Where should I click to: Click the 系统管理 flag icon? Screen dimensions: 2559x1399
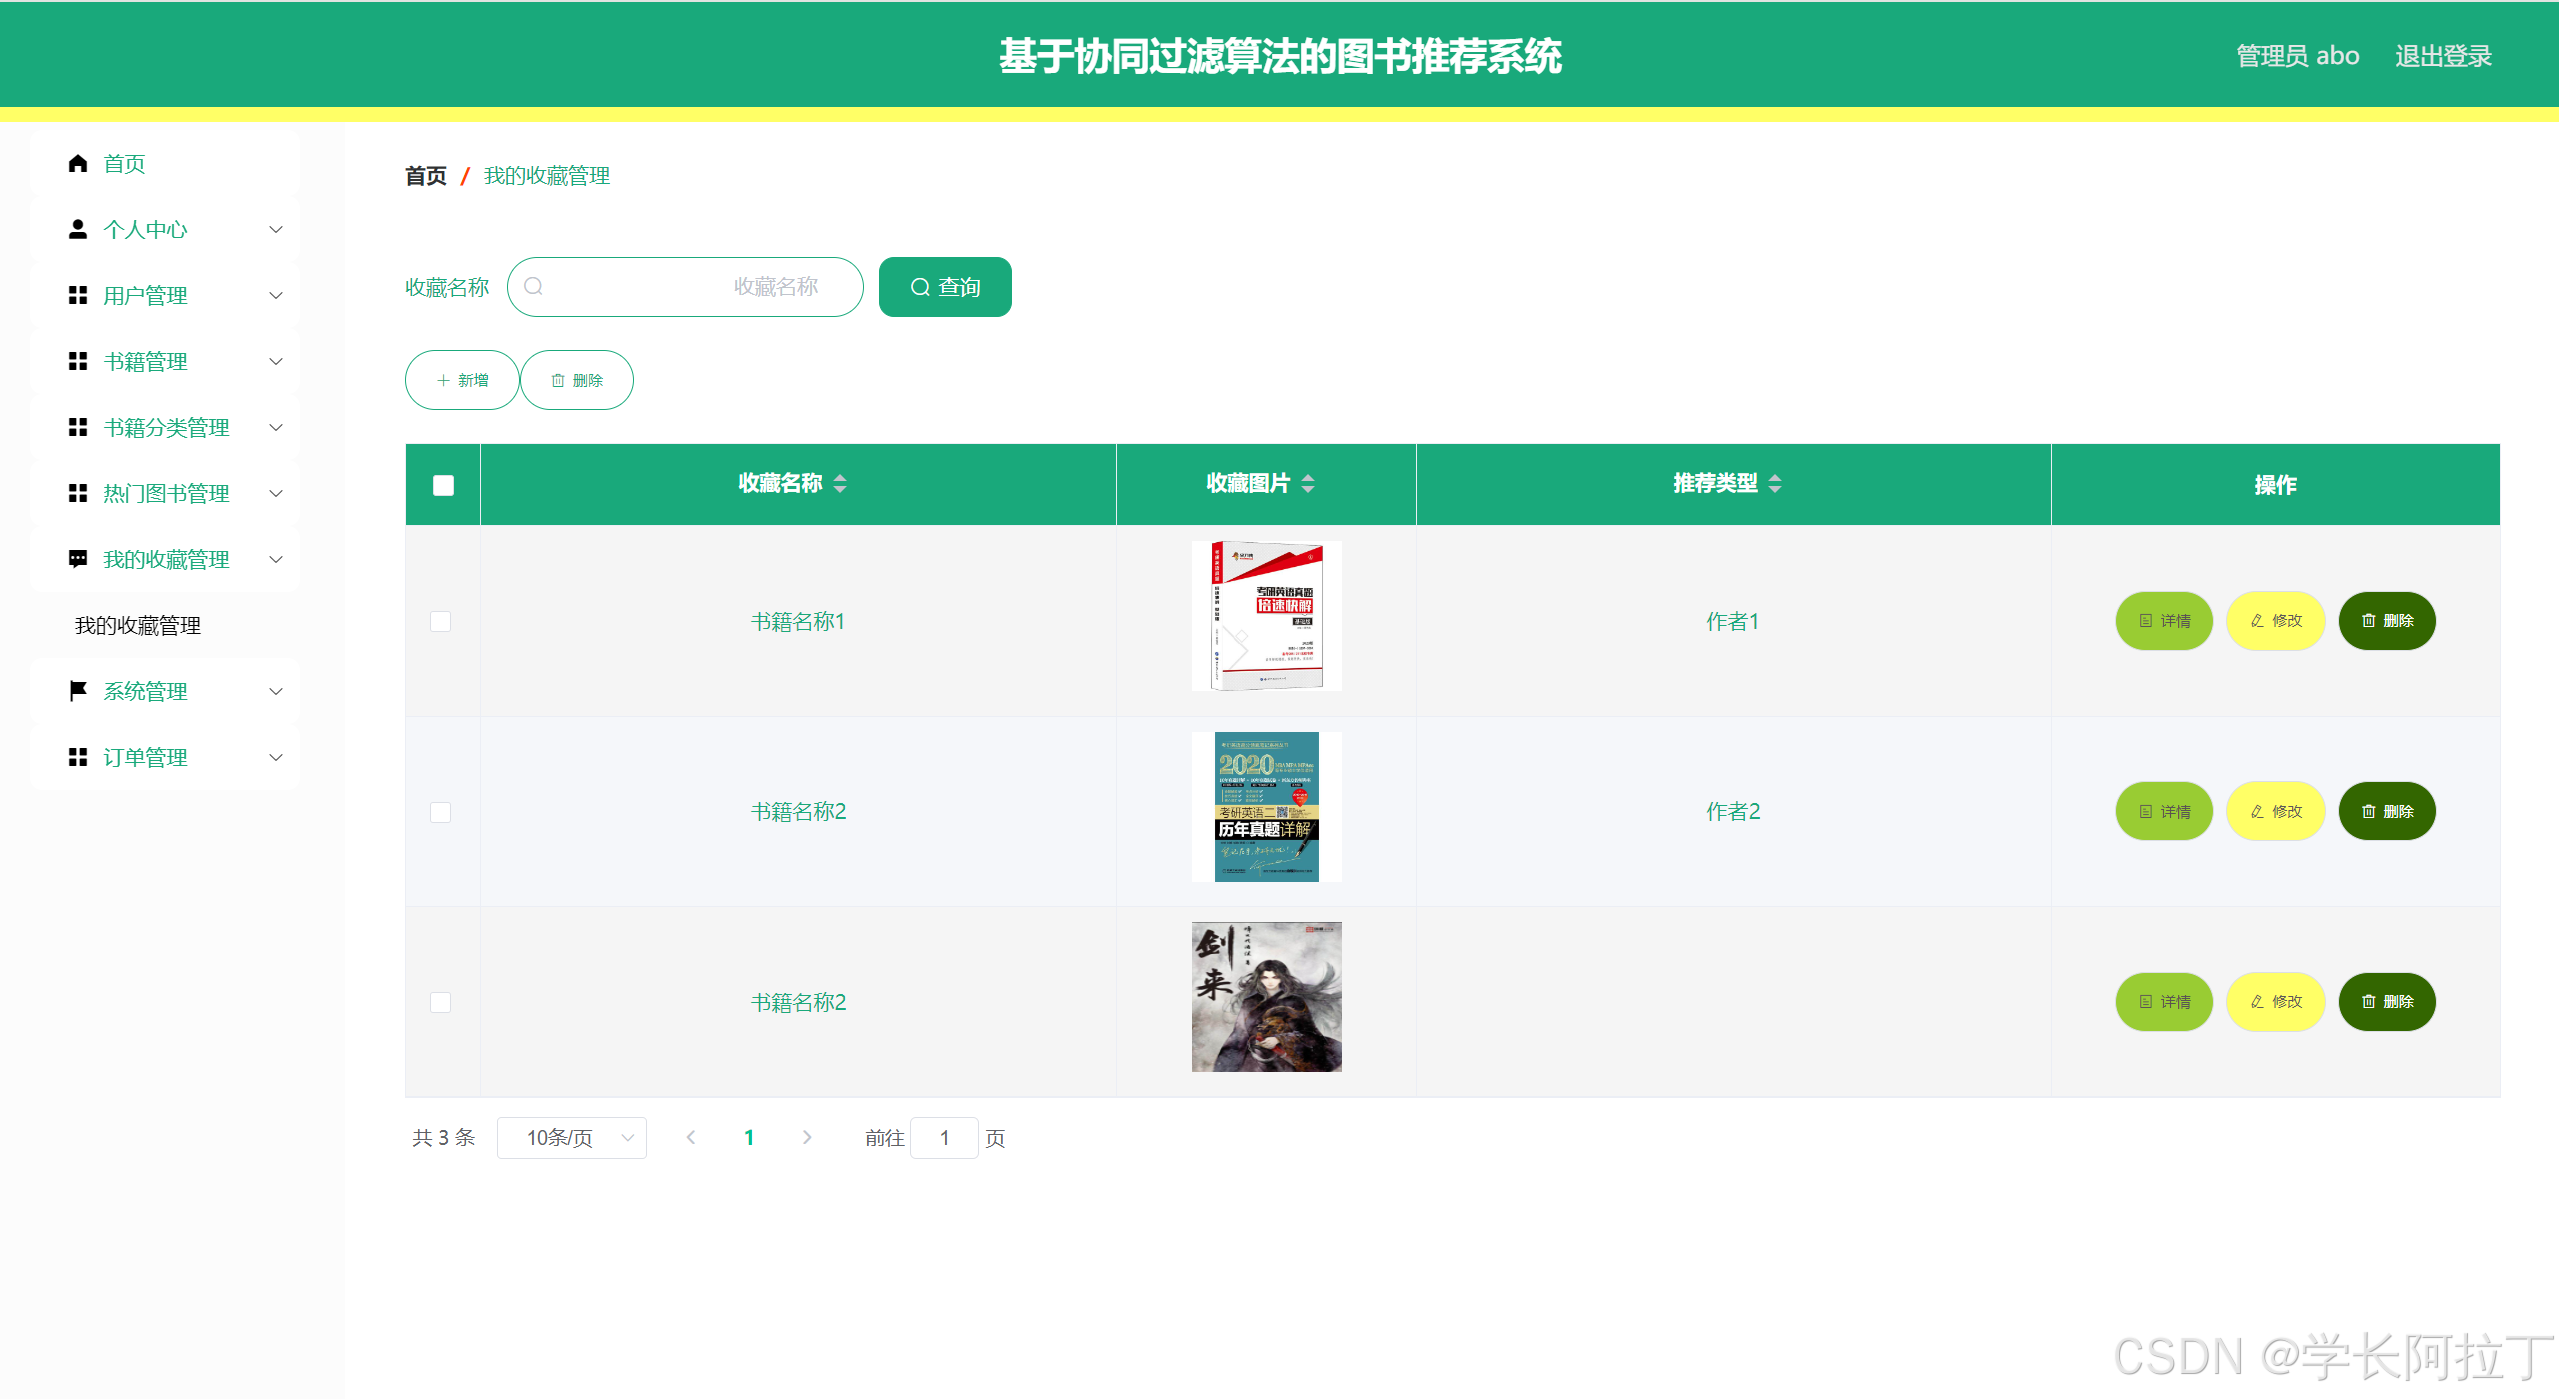coord(79,691)
